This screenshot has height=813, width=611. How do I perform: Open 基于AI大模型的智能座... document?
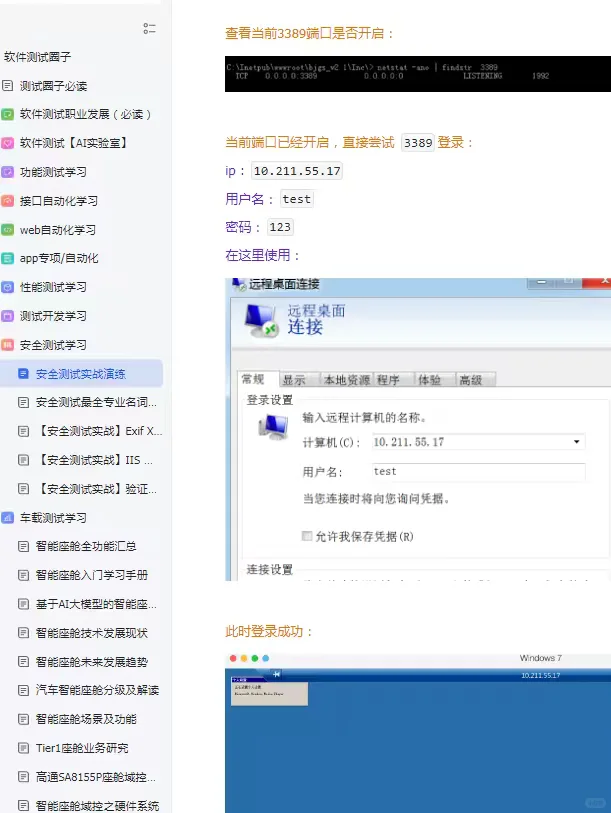click(96, 604)
